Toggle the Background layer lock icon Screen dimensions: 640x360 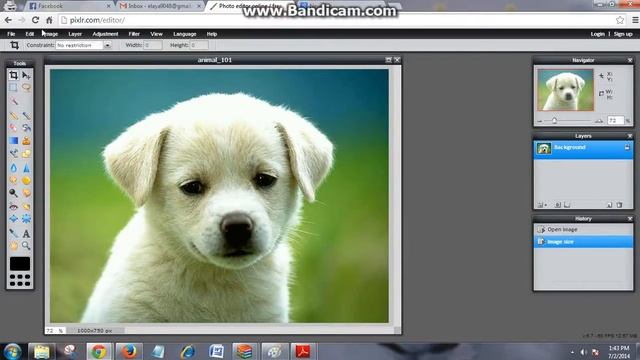coord(627,147)
